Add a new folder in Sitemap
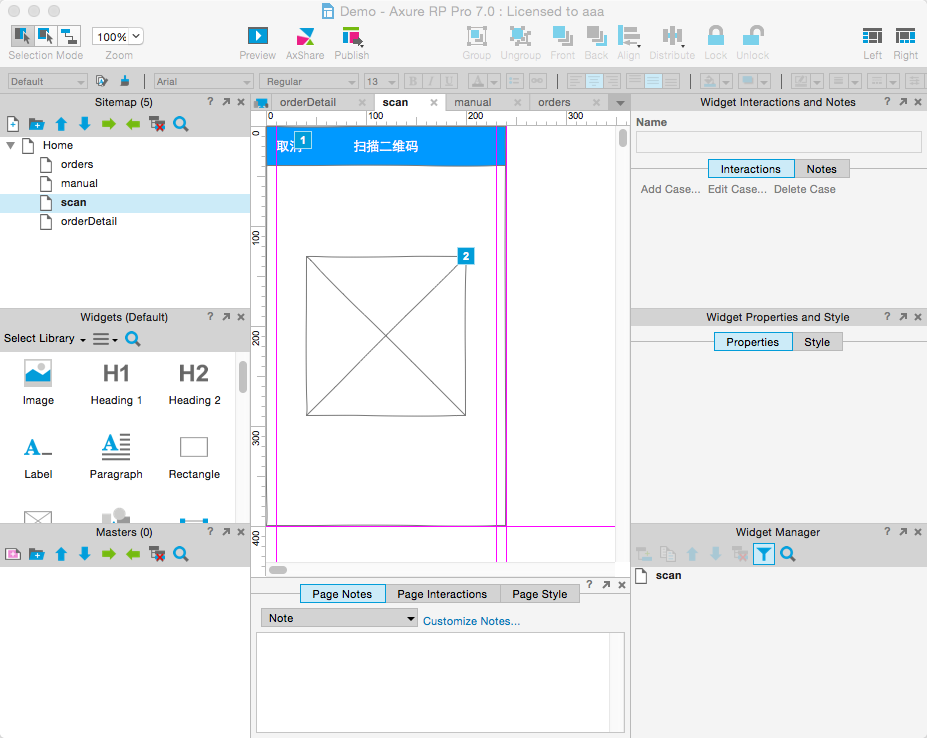927x738 pixels. [37, 124]
